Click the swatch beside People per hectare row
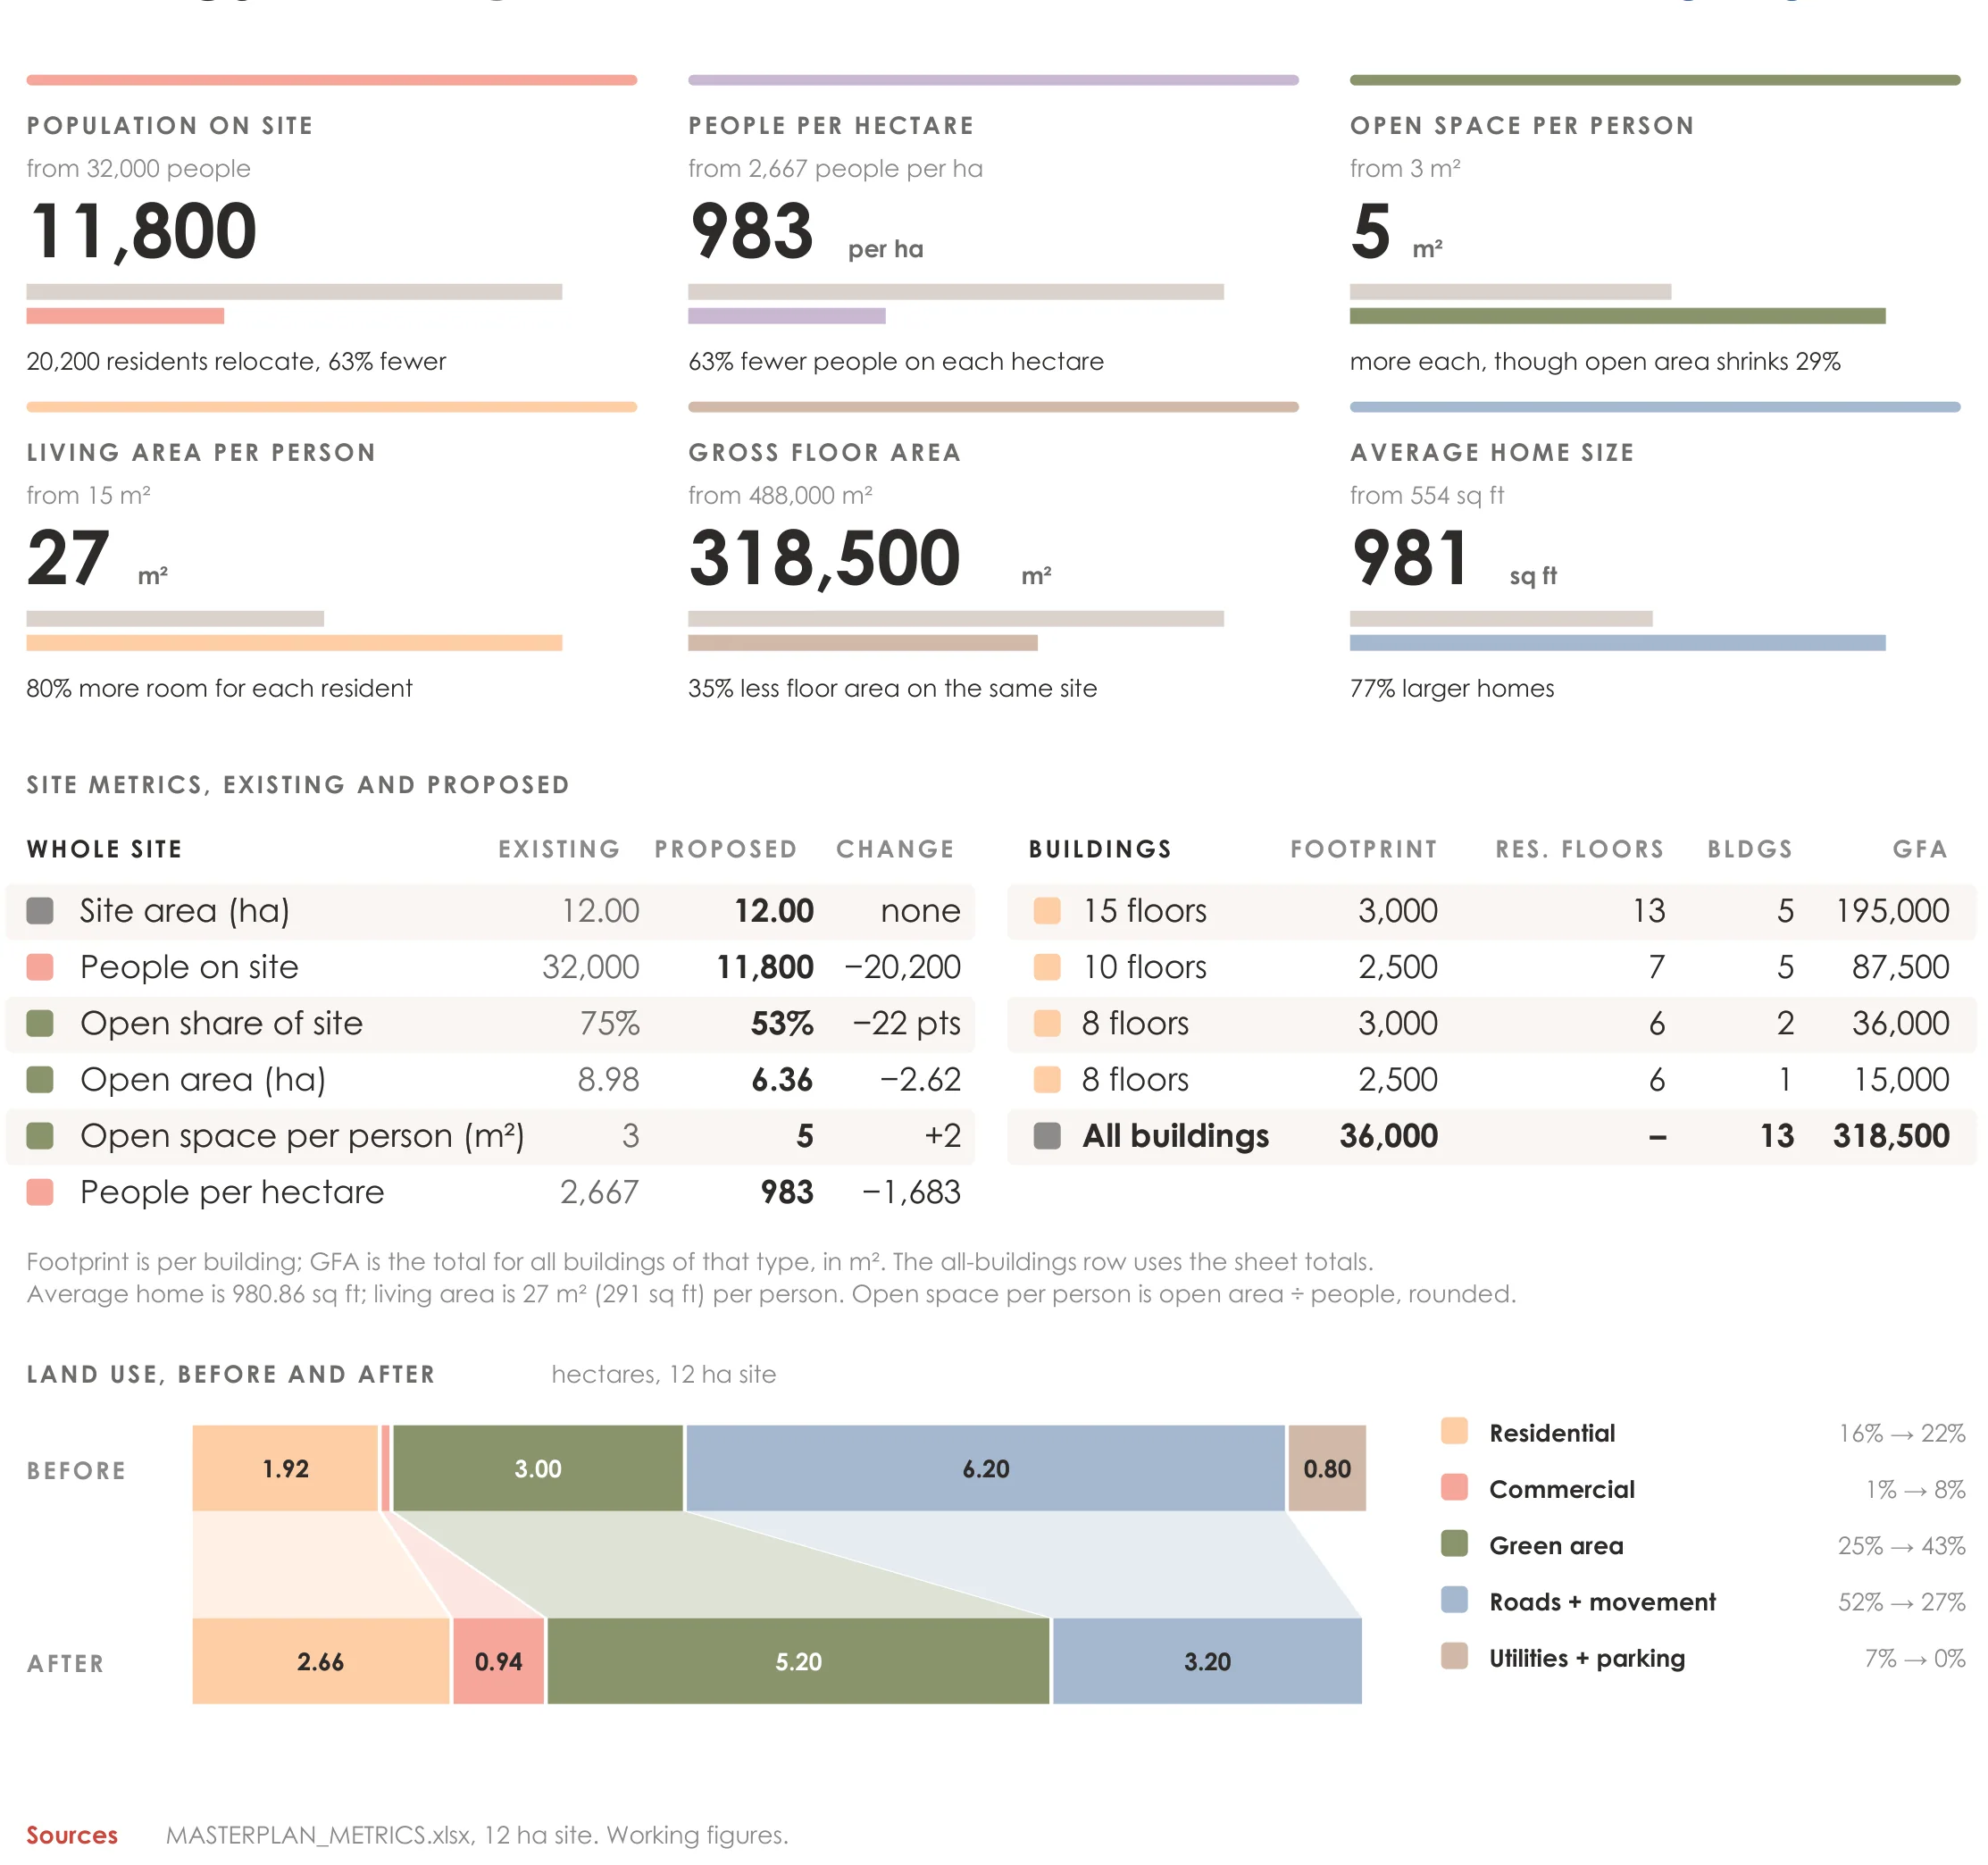This screenshot has height=1865, width=1988. 40,1192
